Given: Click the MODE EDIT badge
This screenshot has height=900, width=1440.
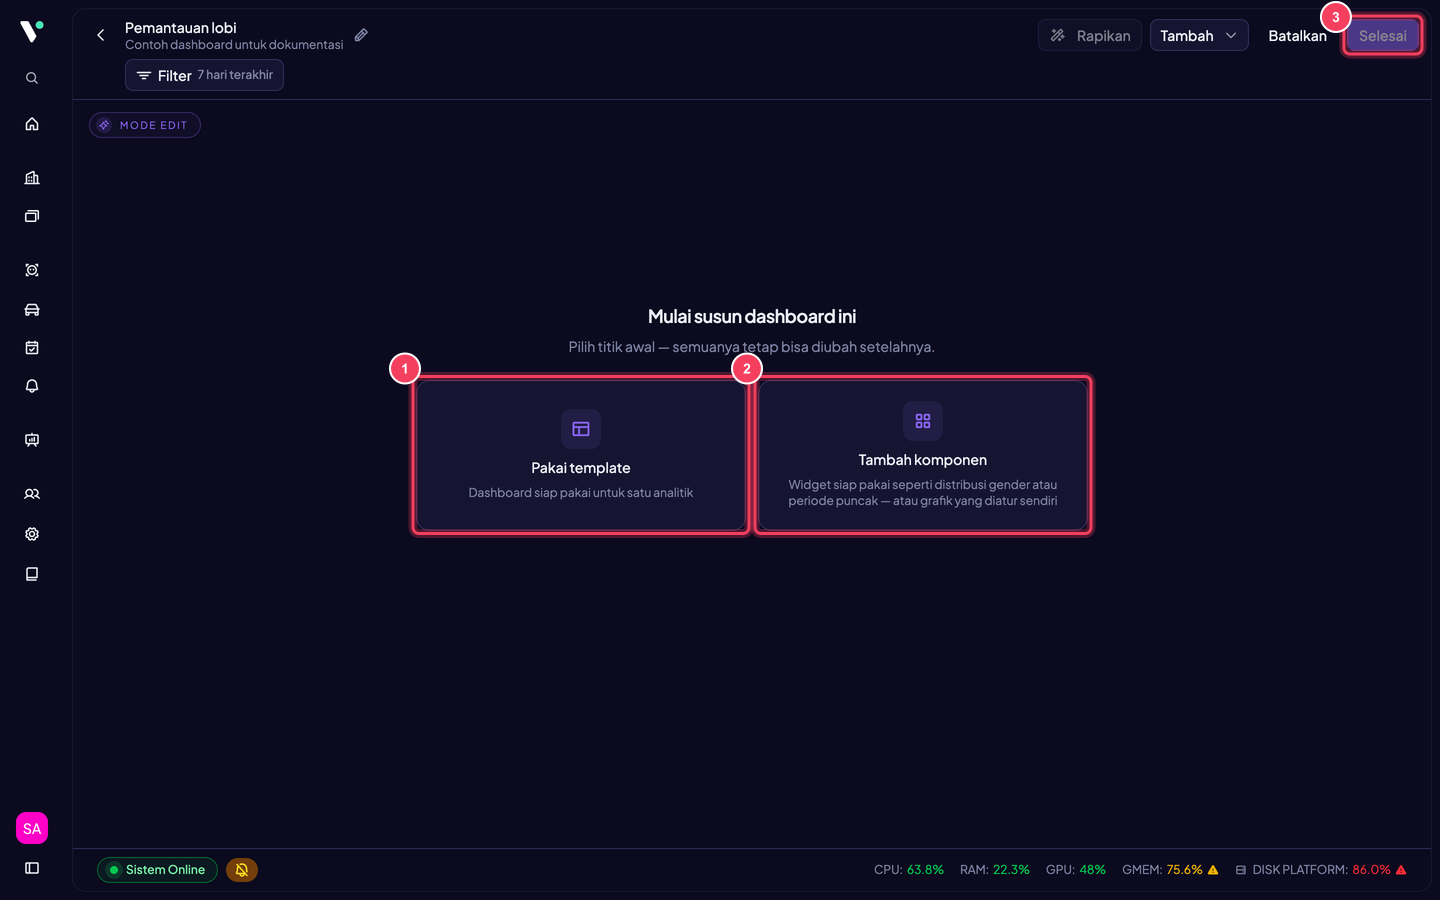Looking at the screenshot, I should coord(145,125).
